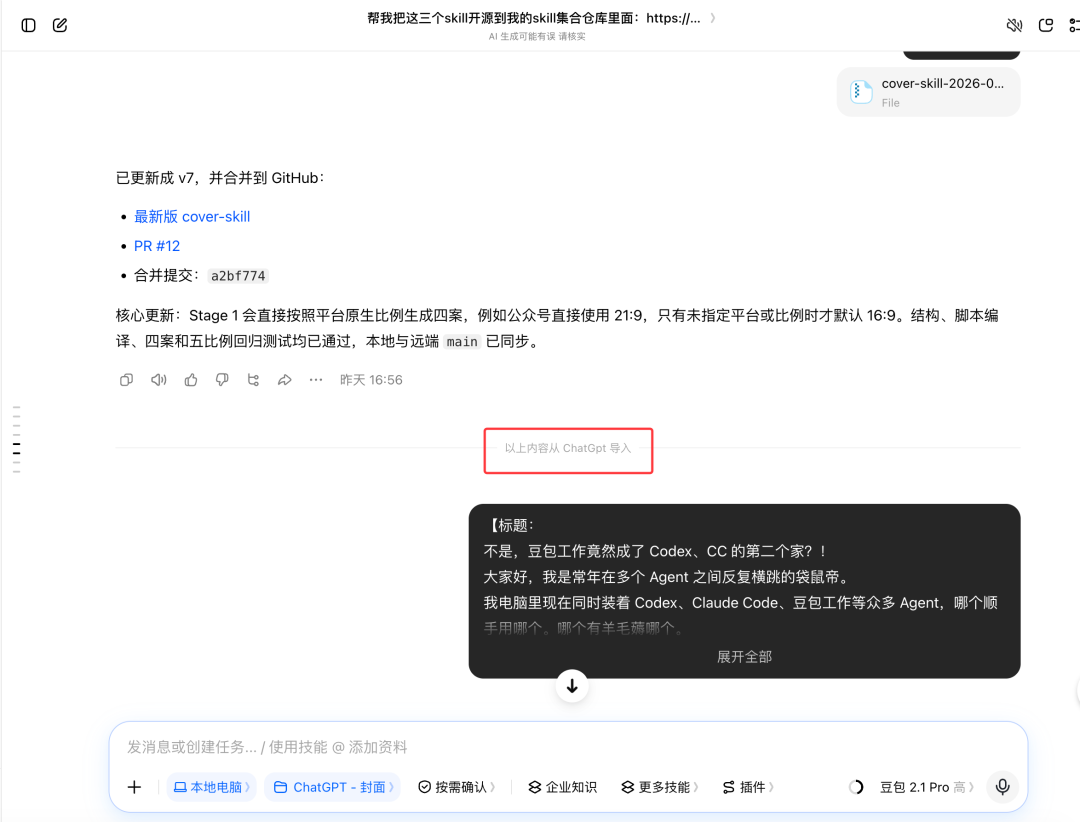Expand the 更多技能 menu
1080x822 pixels.
pyautogui.click(x=660, y=787)
